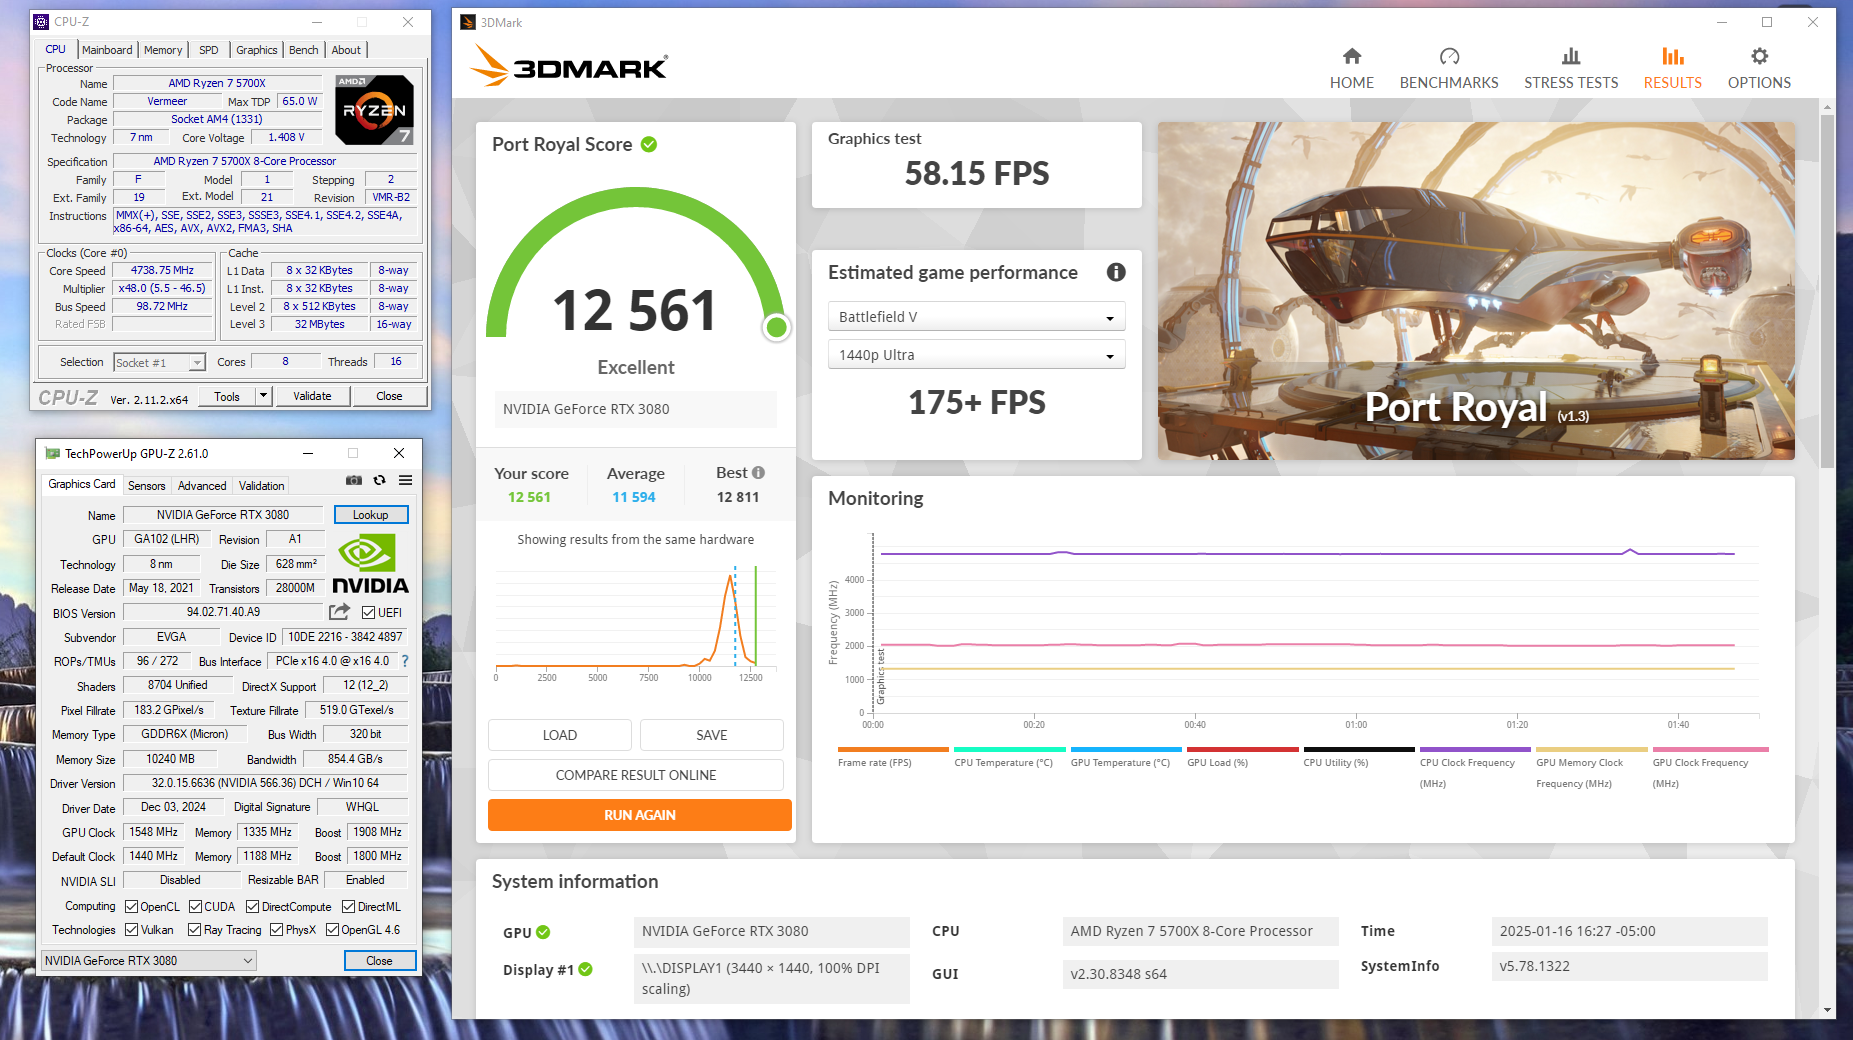Switch to the Sensors tab in GPU-Z
Viewport: 1853px width, 1040px height.
click(x=147, y=486)
